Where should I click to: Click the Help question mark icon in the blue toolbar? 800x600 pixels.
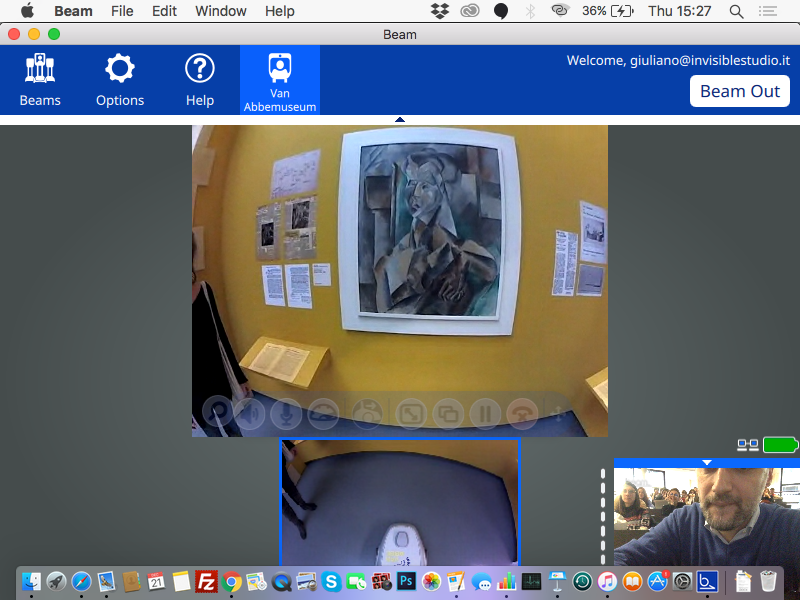(200, 68)
